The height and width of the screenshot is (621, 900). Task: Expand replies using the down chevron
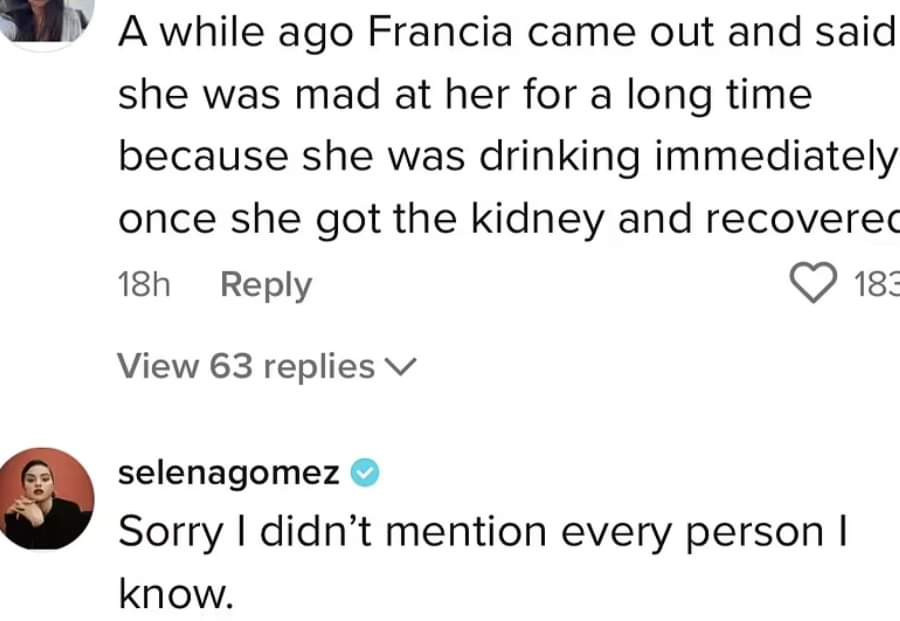(400, 367)
